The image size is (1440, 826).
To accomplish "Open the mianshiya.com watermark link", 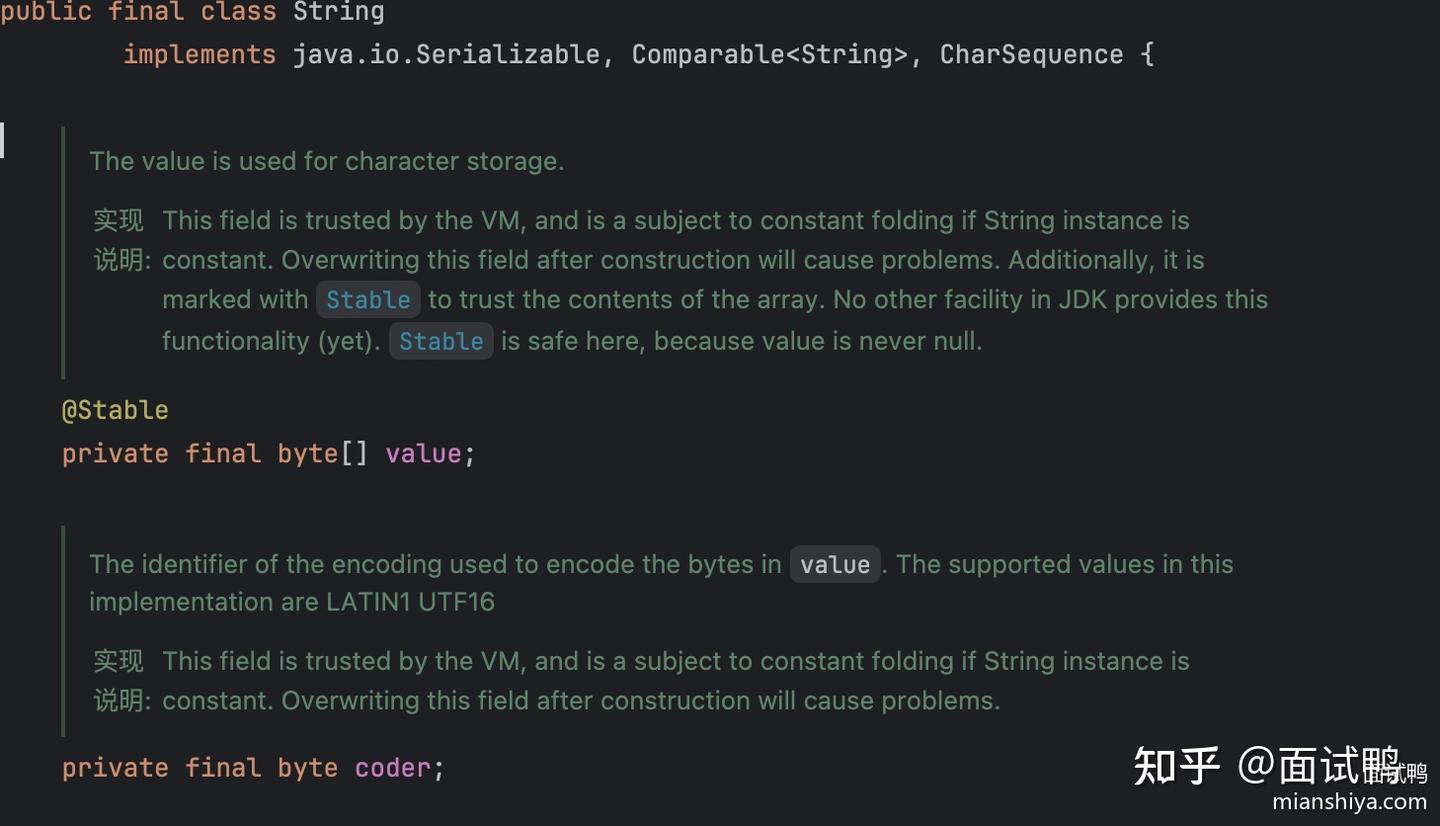I will [1349, 801].
